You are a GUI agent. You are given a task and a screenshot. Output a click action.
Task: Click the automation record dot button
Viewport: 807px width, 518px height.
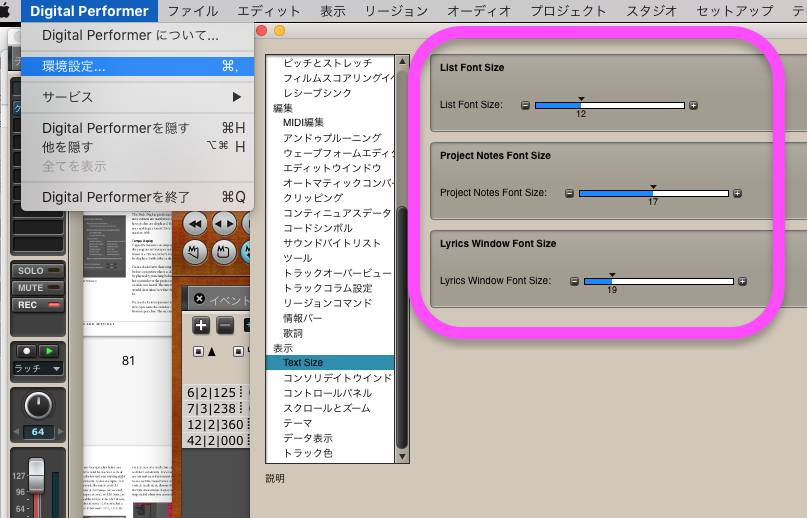point(26,351)
